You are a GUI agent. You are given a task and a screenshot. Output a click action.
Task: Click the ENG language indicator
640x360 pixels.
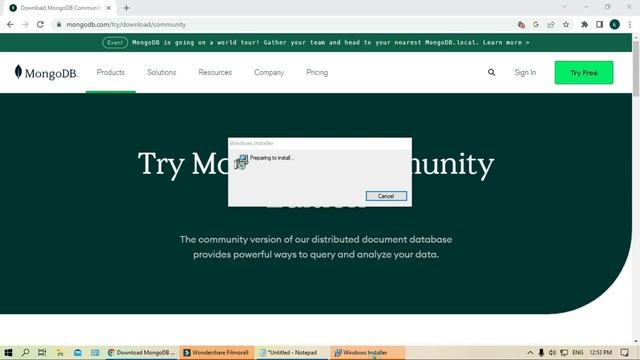coord(578,352)
